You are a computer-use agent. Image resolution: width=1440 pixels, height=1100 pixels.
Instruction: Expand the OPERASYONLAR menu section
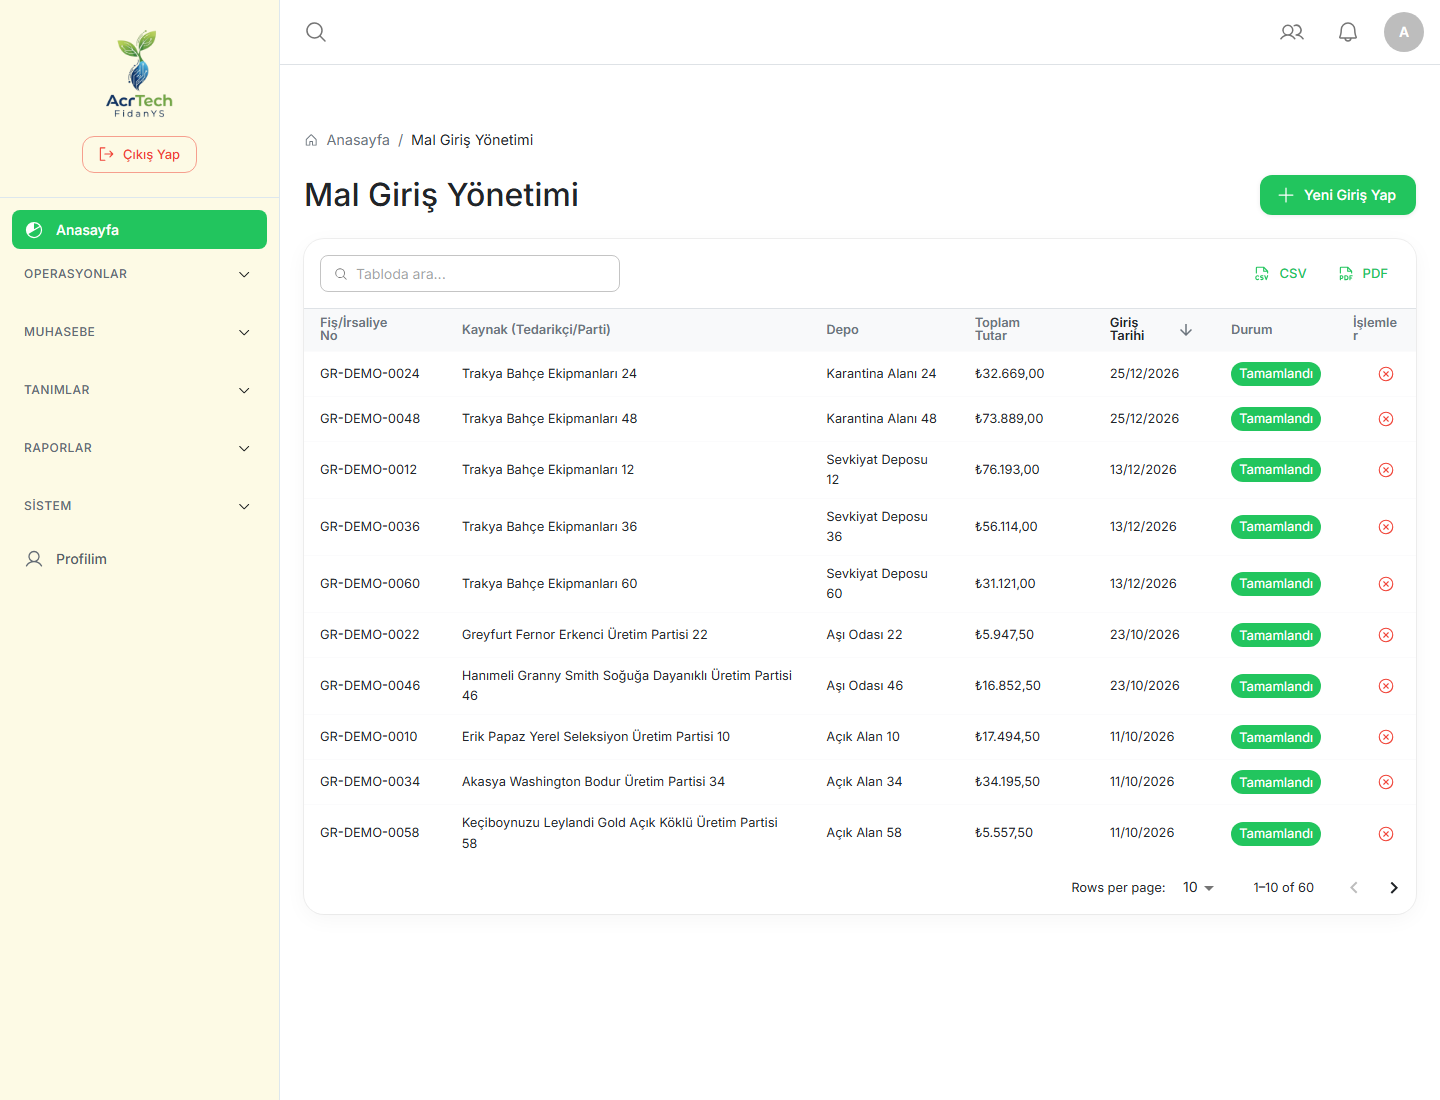[139, 274]
